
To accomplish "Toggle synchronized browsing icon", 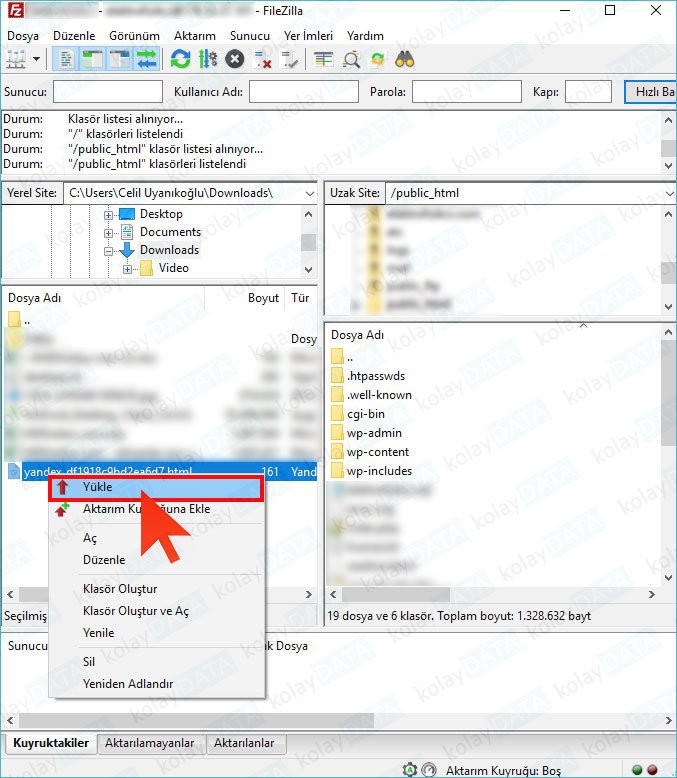I will tap(378, 59).
